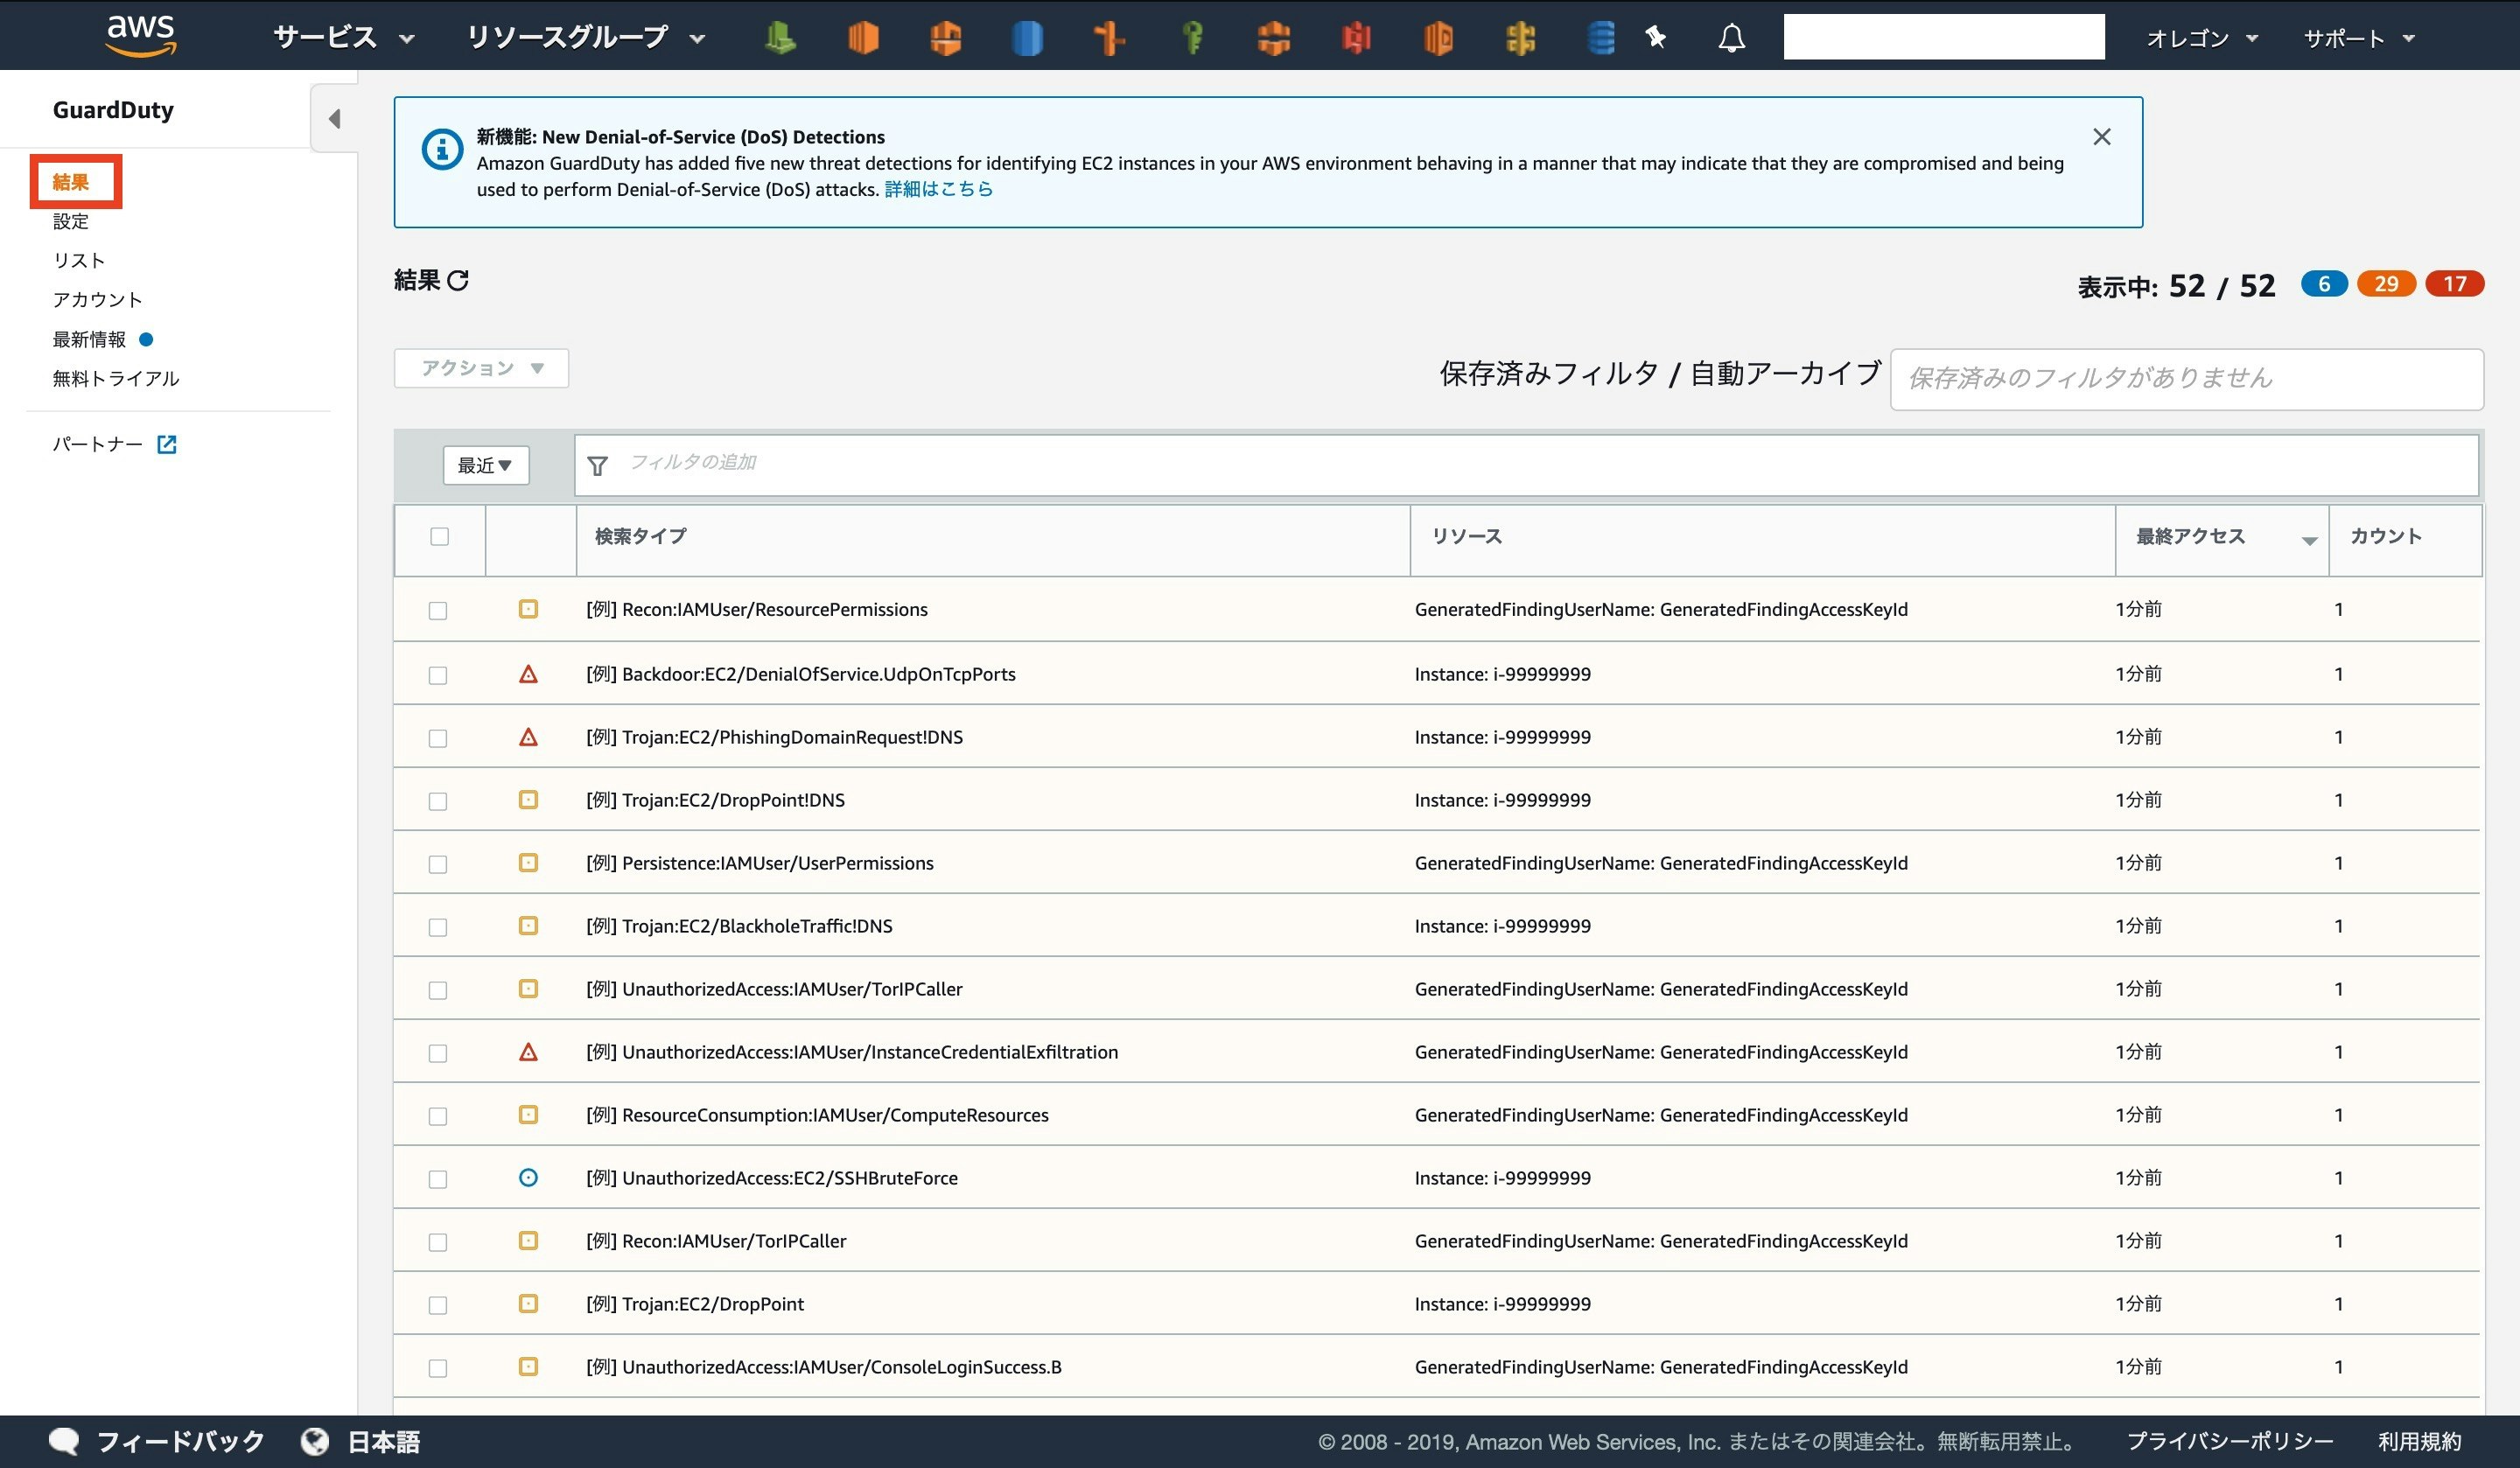
Task: Check the ResourceConsumption:IAMUser/ComputeResources row checkbox
Action: (438, 1117)
